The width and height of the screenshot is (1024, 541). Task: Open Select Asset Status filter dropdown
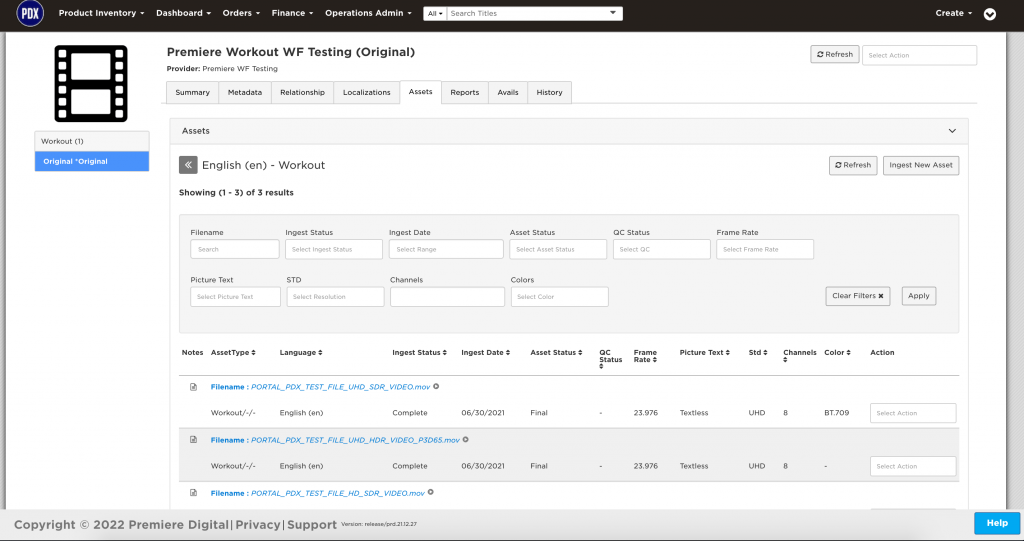[558, 250]
